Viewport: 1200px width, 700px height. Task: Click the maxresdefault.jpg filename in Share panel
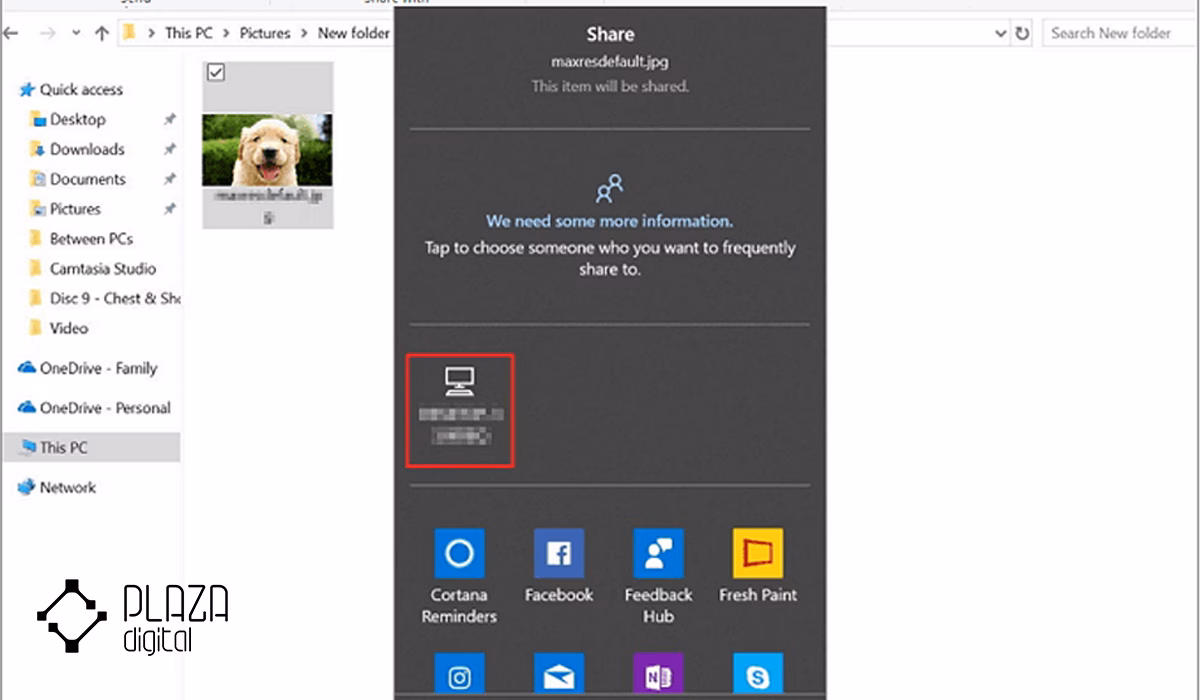609,62
